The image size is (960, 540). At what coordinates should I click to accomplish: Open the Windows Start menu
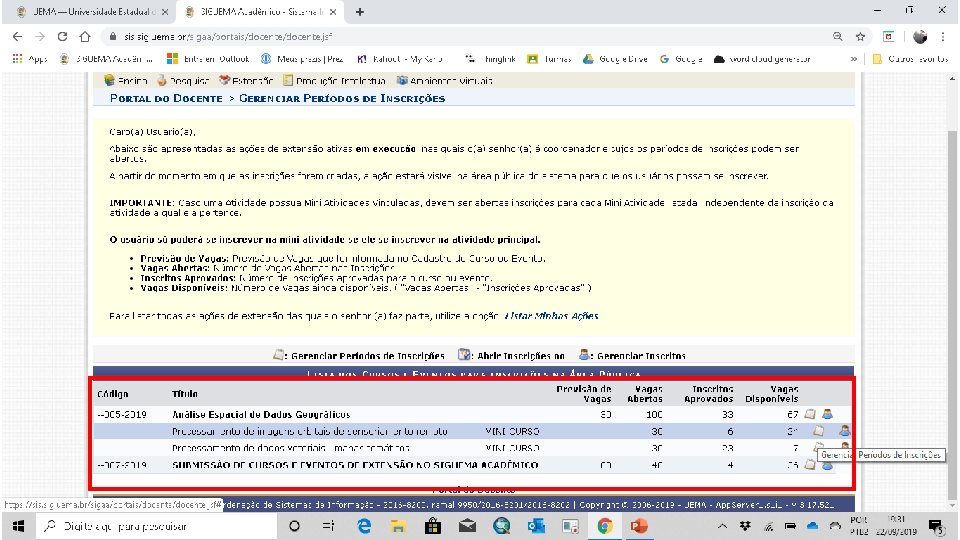coord(18,526)
